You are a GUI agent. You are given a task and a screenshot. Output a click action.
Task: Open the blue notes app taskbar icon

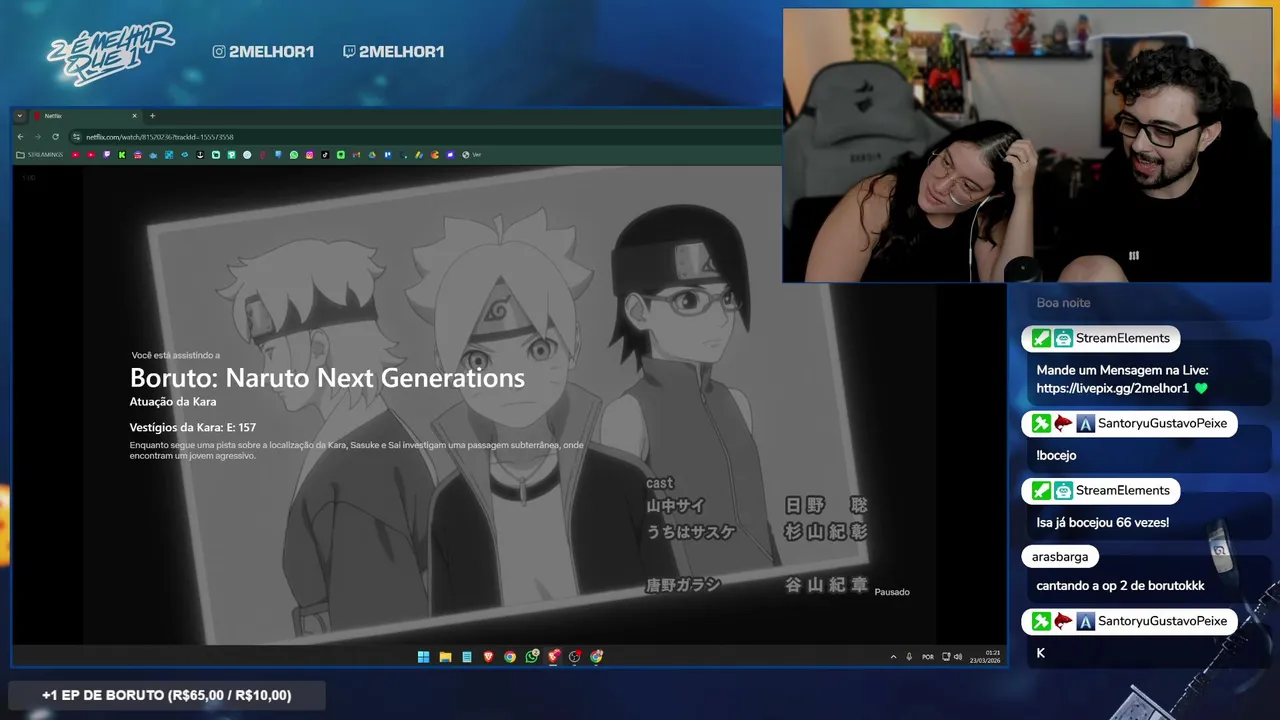pyautogui.click(x=467, y=657)
